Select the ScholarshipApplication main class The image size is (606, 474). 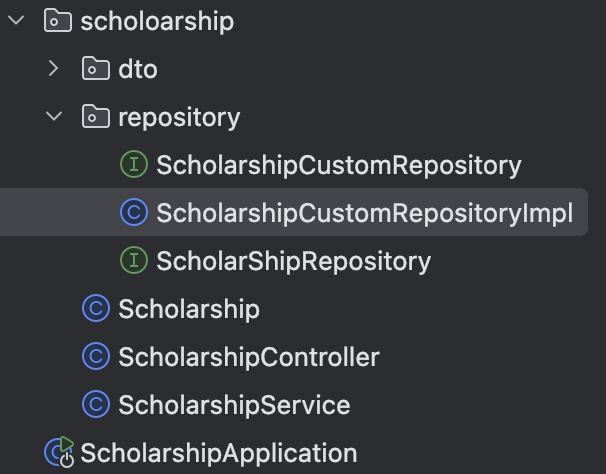pos(219,453)
